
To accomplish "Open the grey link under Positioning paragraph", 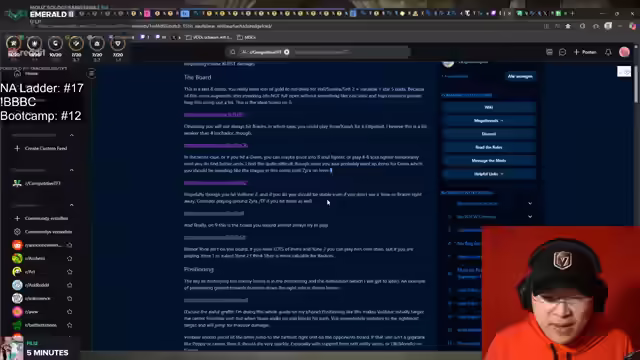I will pos(216,300).
